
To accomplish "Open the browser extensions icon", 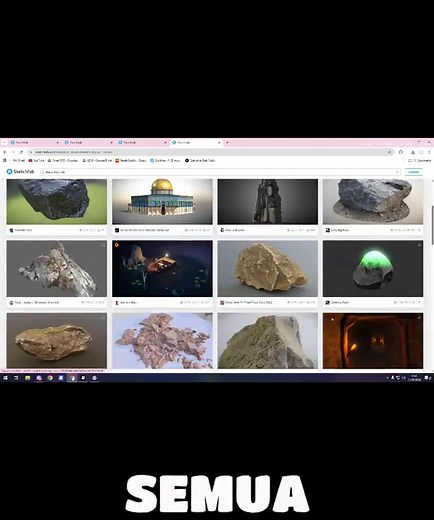I will pyautogui.click(x=401, y=152).
